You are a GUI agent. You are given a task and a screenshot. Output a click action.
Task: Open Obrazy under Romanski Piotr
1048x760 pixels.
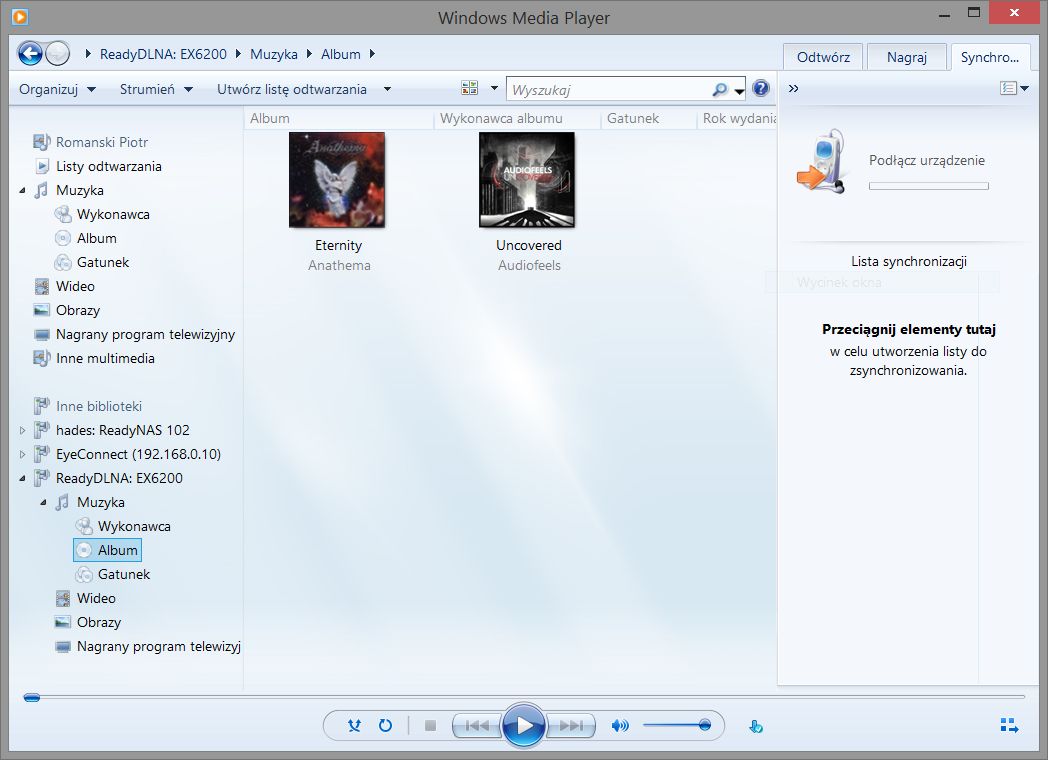click(x=78, y=311)
